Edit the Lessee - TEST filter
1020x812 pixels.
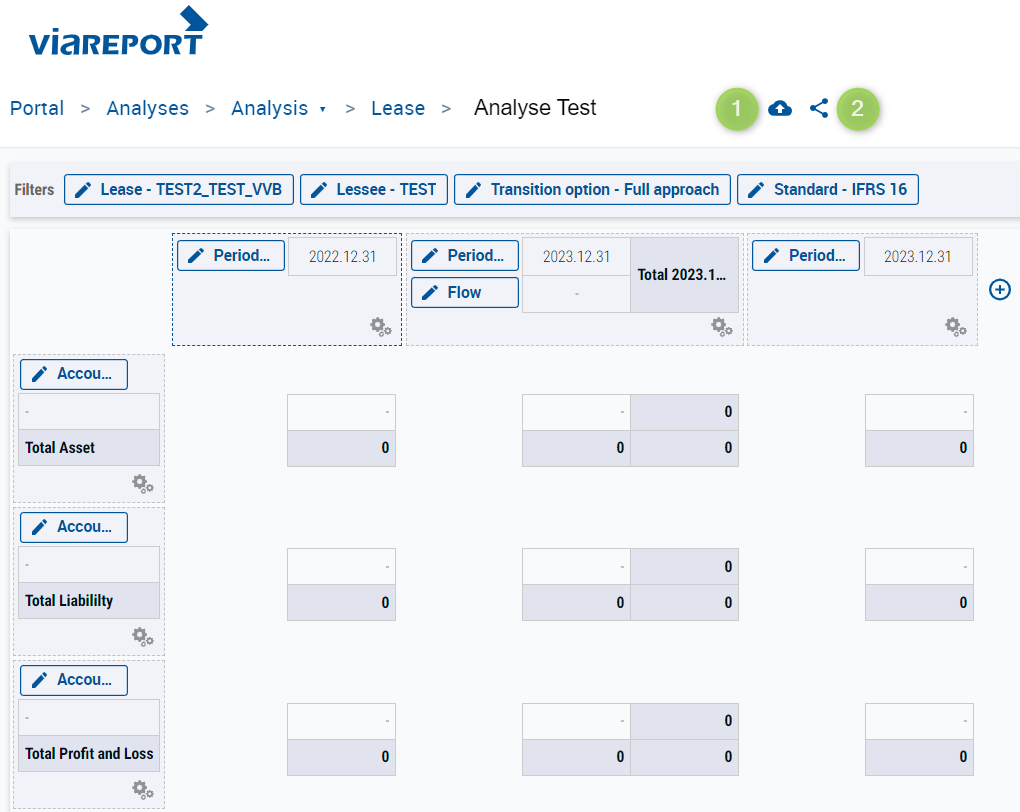click(374, 189)
